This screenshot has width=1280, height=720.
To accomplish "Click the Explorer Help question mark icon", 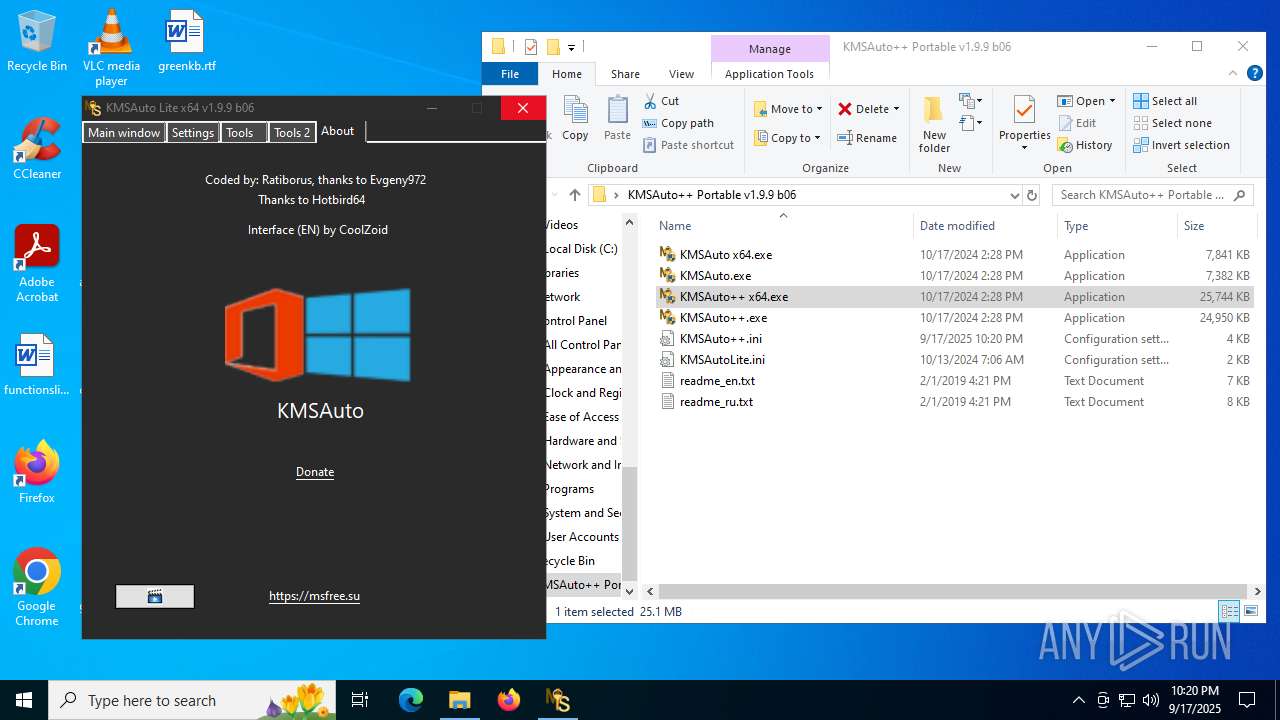I will tap(1254, 73).
